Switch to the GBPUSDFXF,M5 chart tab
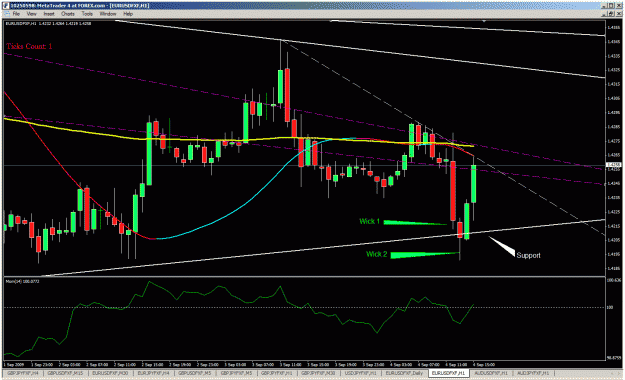 [x=195, y=373]
